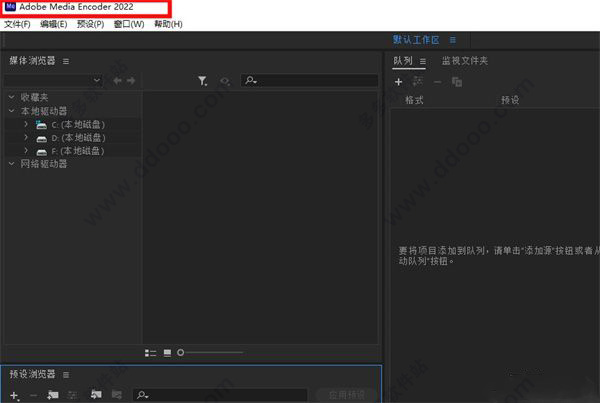Click the 格式 column header
Screen dimensions: 600x403
(414, 100)
